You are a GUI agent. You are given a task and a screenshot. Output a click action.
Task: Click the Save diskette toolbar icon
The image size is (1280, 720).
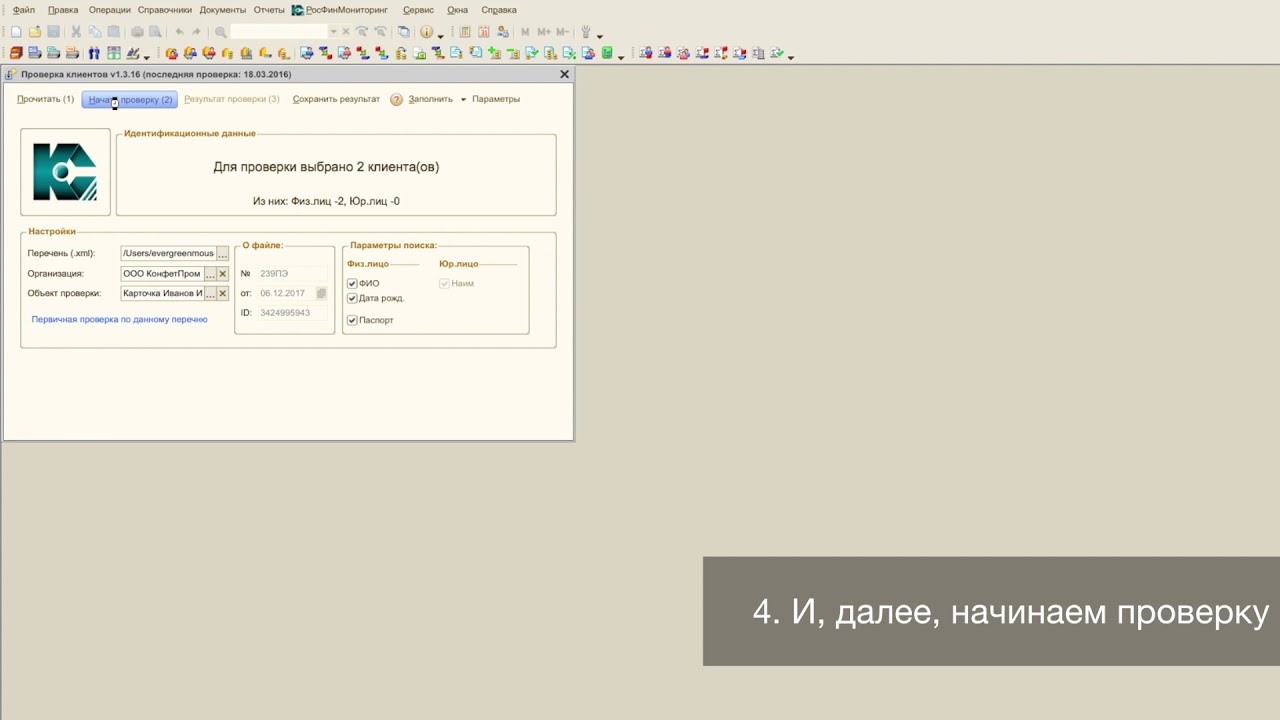pyautogui.click(x=53, y=32)
